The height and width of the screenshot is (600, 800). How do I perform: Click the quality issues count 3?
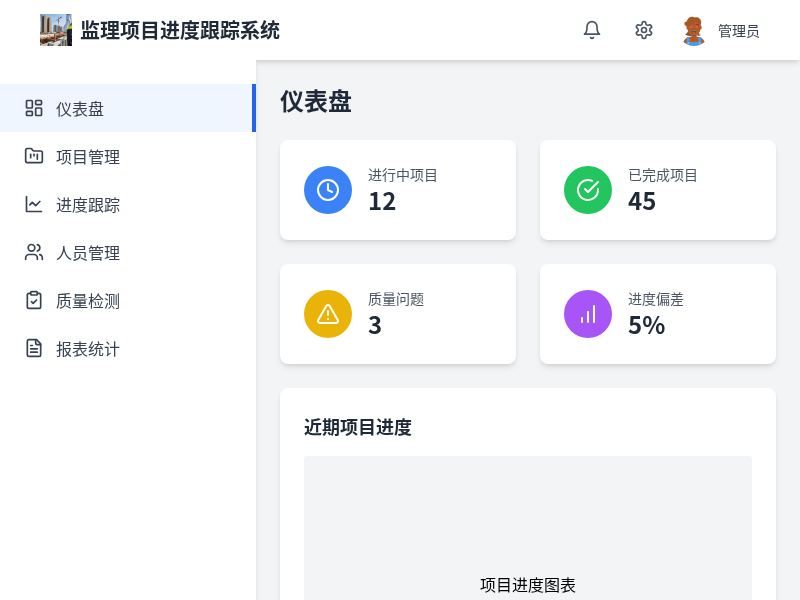[x=375, y=326]
